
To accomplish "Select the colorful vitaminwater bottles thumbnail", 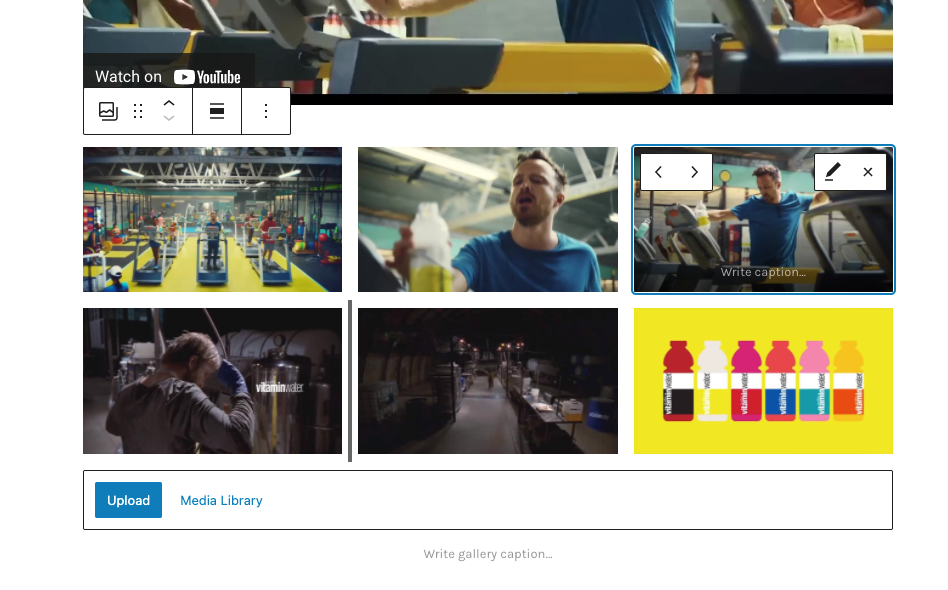I will pyautogui.click(x=763, y=381).
